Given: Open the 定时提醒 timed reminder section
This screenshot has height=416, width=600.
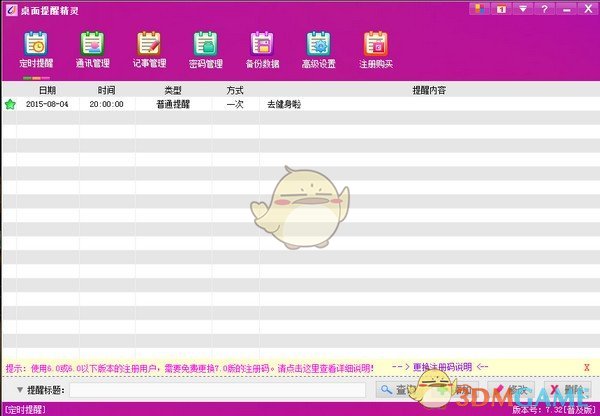Looking at the screenshot, I should [x=35, y=48].
